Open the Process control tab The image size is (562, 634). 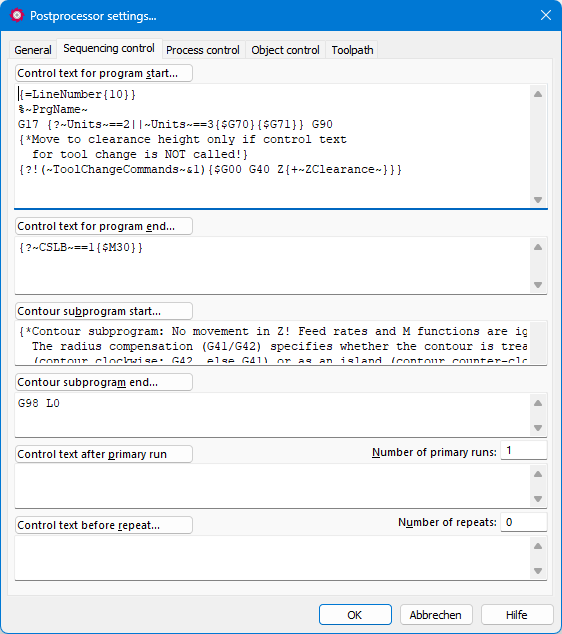(x=203, y=50)
